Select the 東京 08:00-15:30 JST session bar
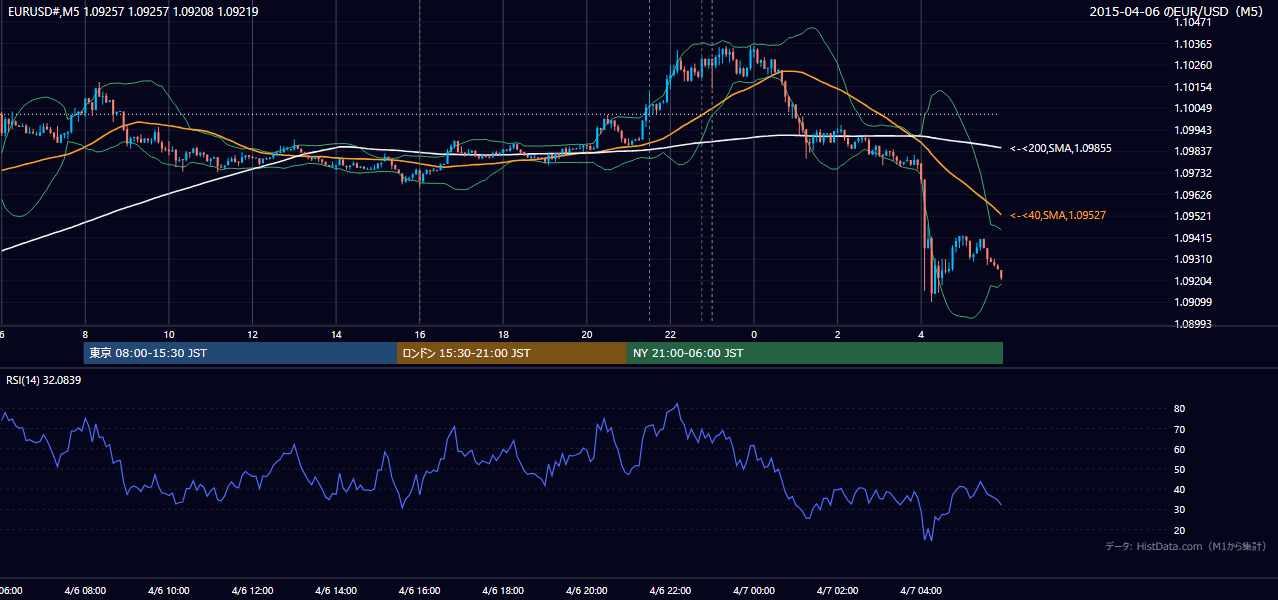The image size is (1278, 600). click(240, 353)
